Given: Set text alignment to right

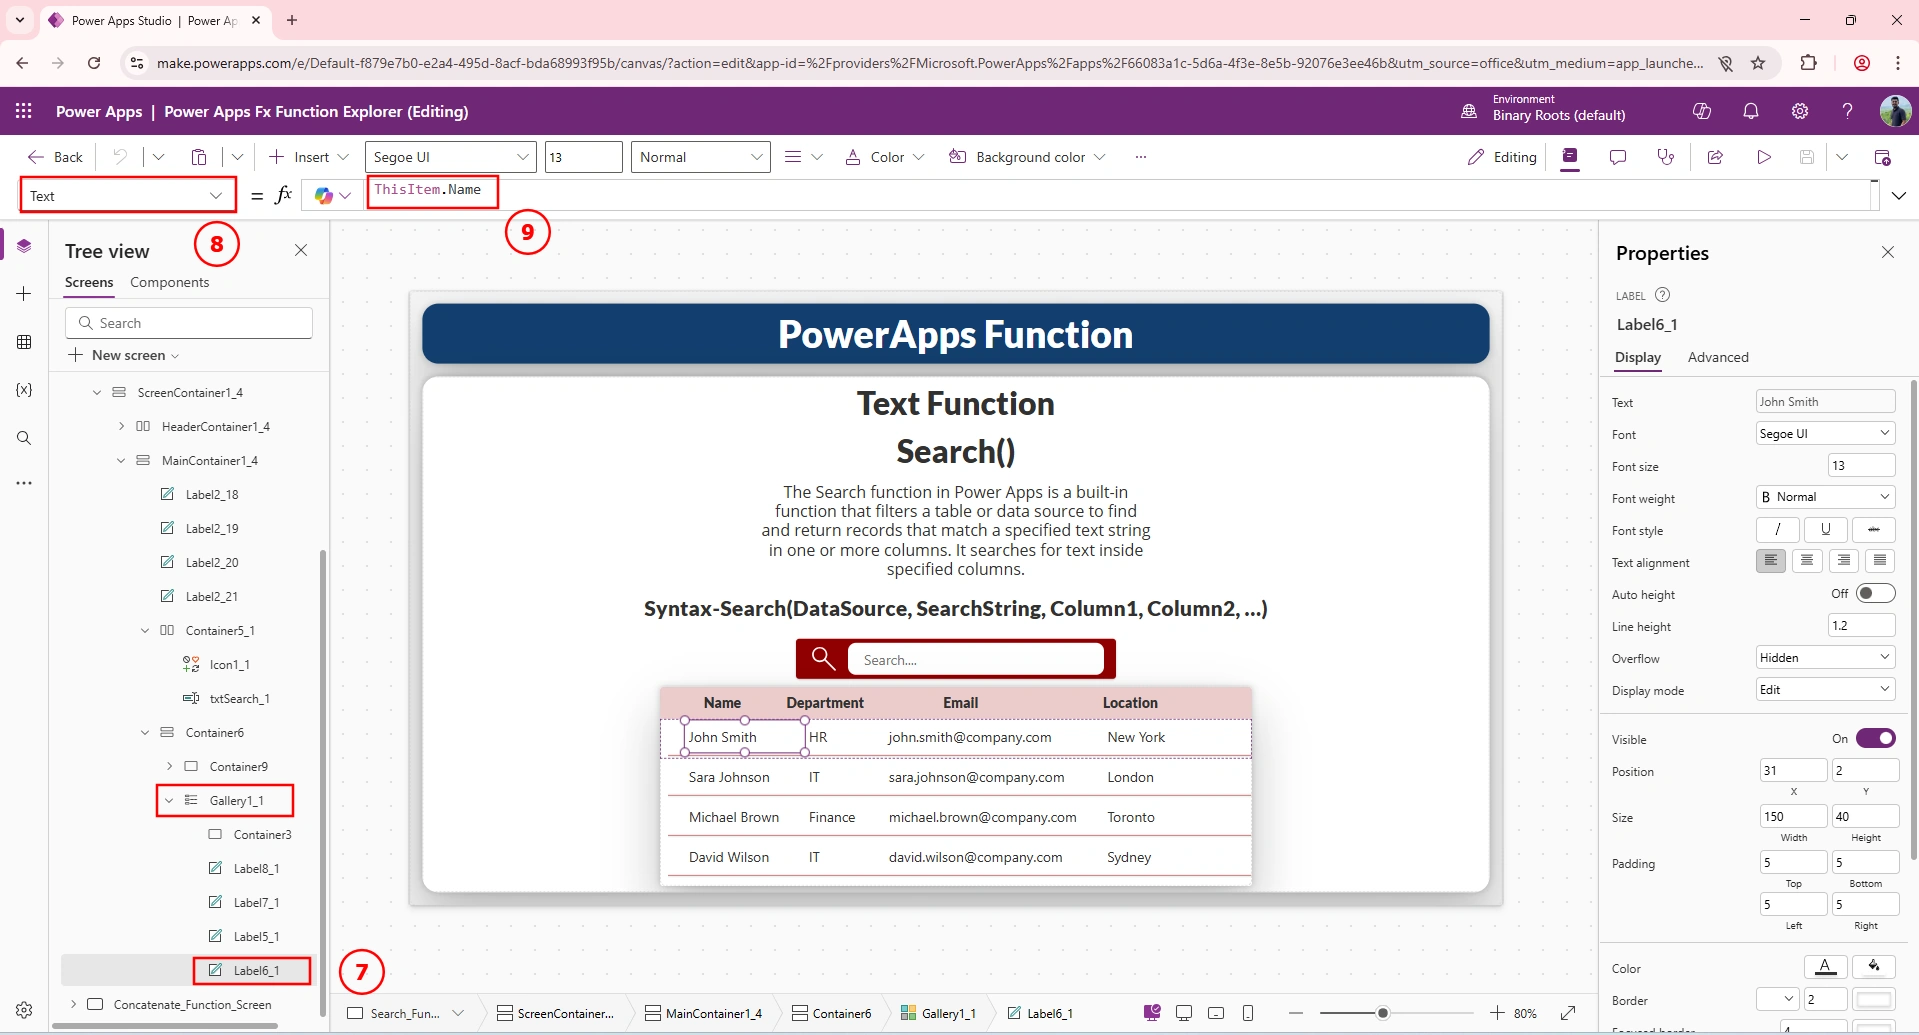Looking at the screenshot, I should [x=1844, y=561].
